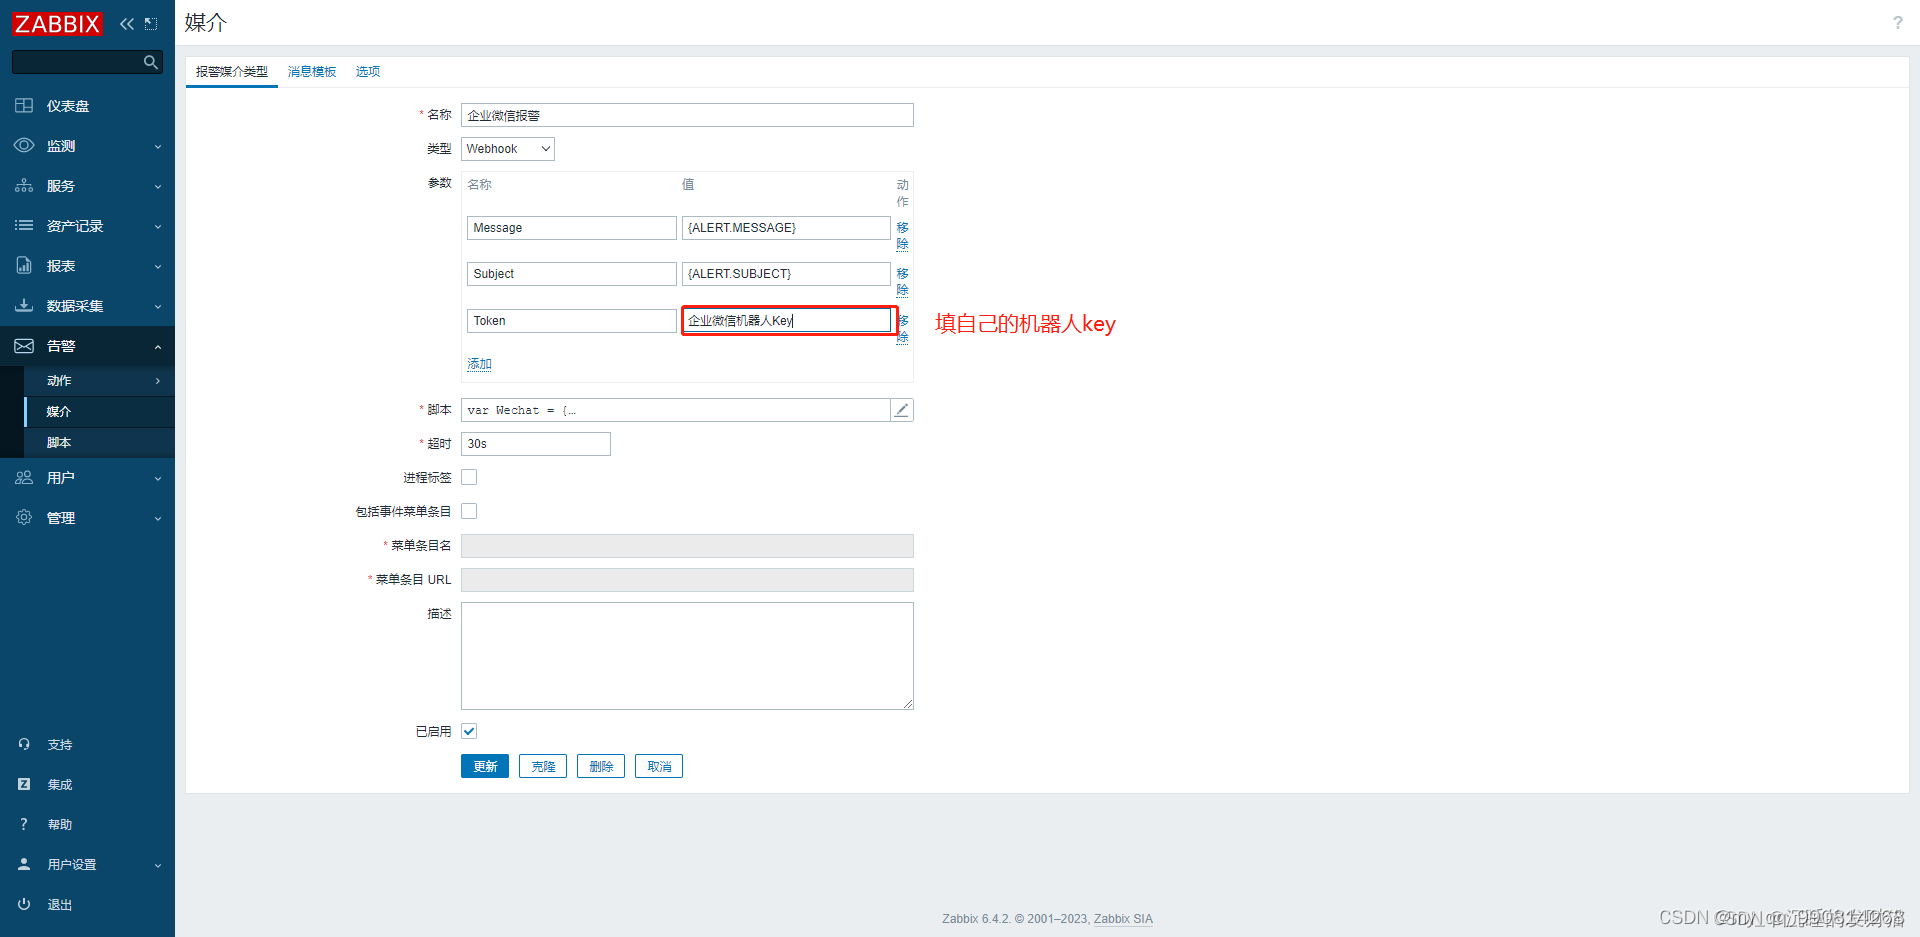The height and width of the screenshot is (937, 1920).
Task: Expand the 管理 menu chevron
Action: 158,519
